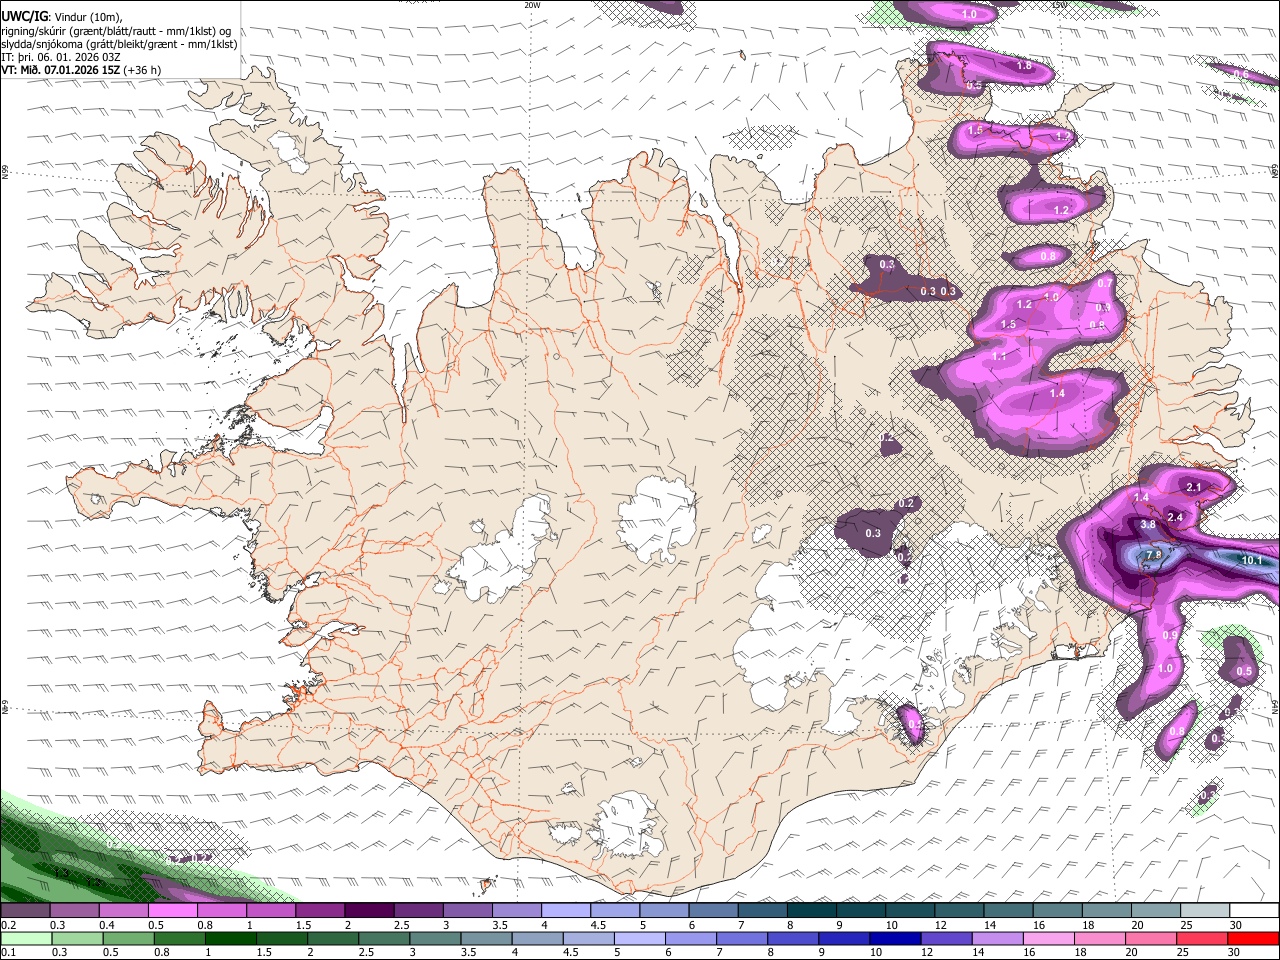This screenshot has height=960, width=1280.
Task: Click the 10.1 precipitation value offshore east
Action: (x=1252, y=561)
